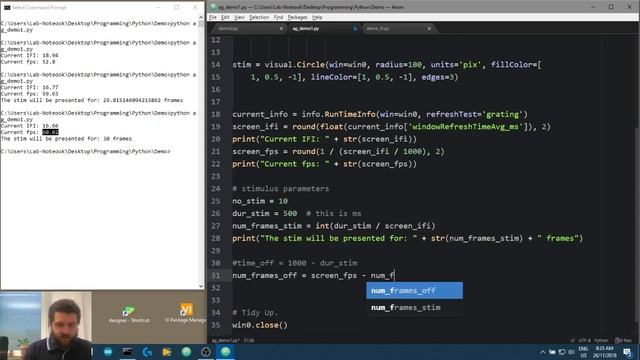Open Command Prompt from the taskbar
640x360 pixels.
(x=127, y=352)
